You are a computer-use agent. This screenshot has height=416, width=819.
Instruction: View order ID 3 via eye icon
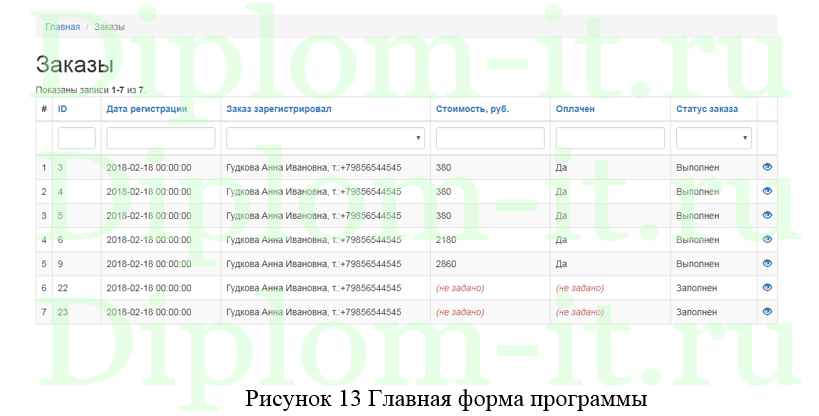(767, 167)
